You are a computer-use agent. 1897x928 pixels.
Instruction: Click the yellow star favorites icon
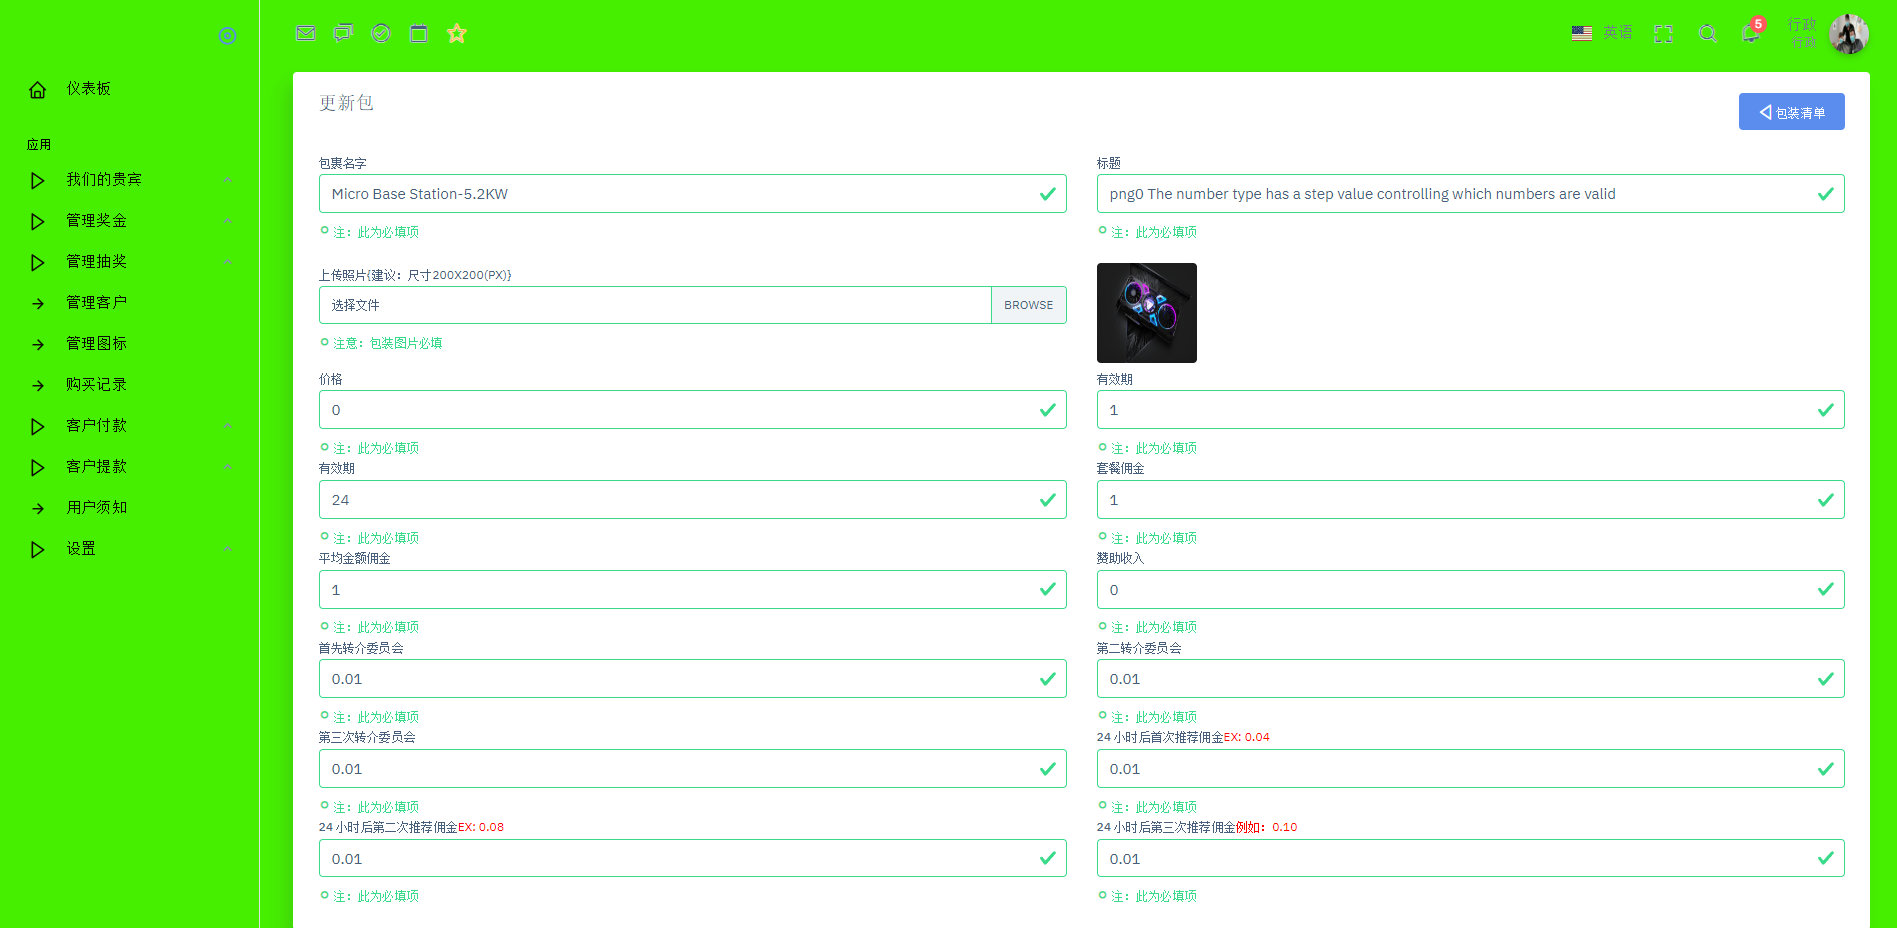[x=457, y=33]
